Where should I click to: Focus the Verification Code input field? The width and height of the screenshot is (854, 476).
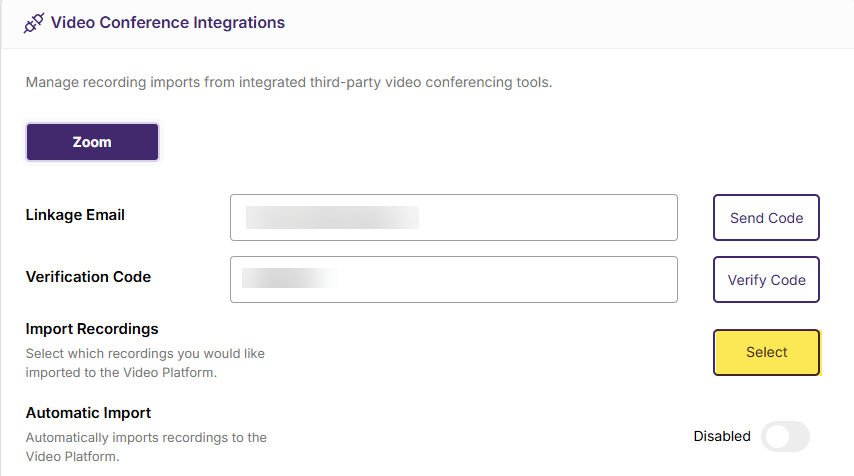pos(454,279)
